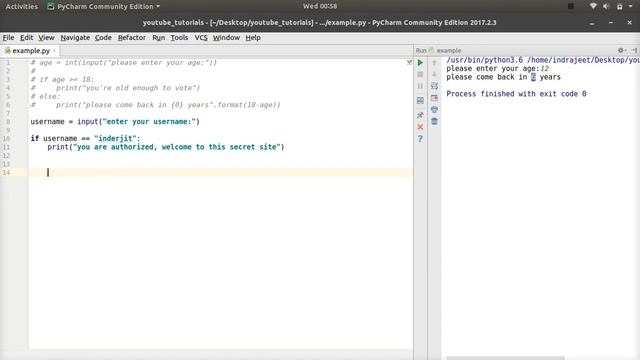640x360 pixels.
Task: Close the example.py editor tab
Action: 54,51
